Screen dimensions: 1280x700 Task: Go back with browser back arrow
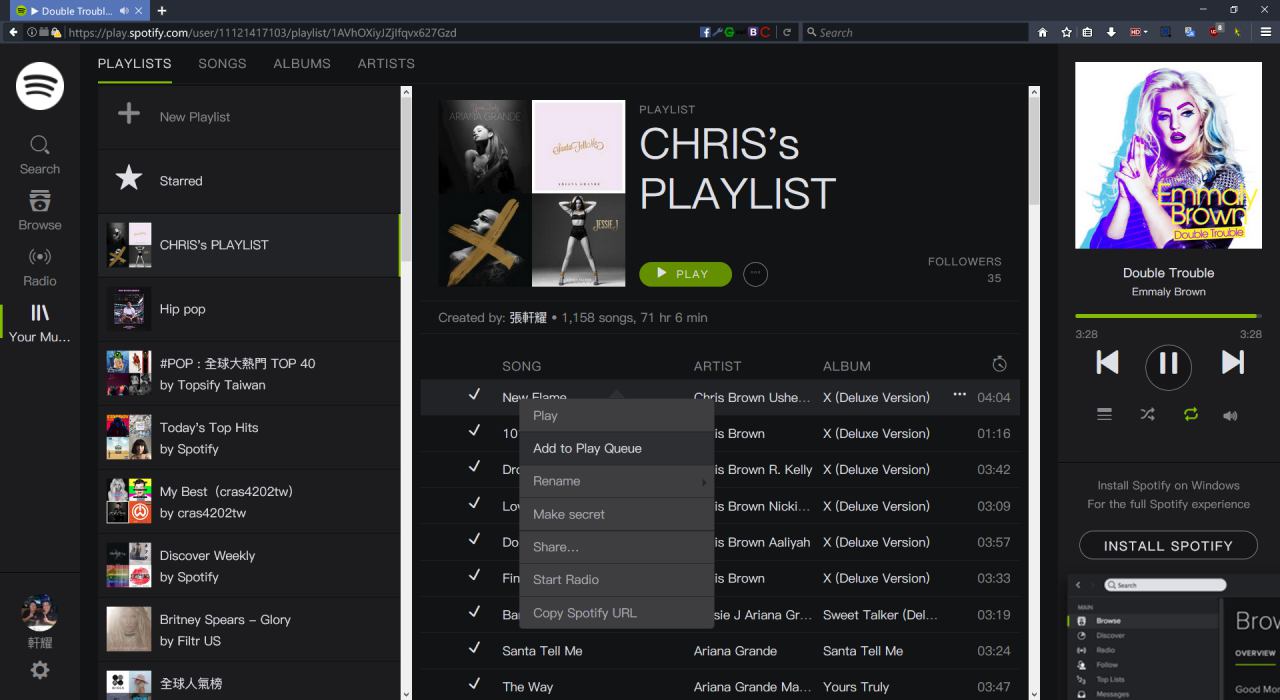[13, 32]
